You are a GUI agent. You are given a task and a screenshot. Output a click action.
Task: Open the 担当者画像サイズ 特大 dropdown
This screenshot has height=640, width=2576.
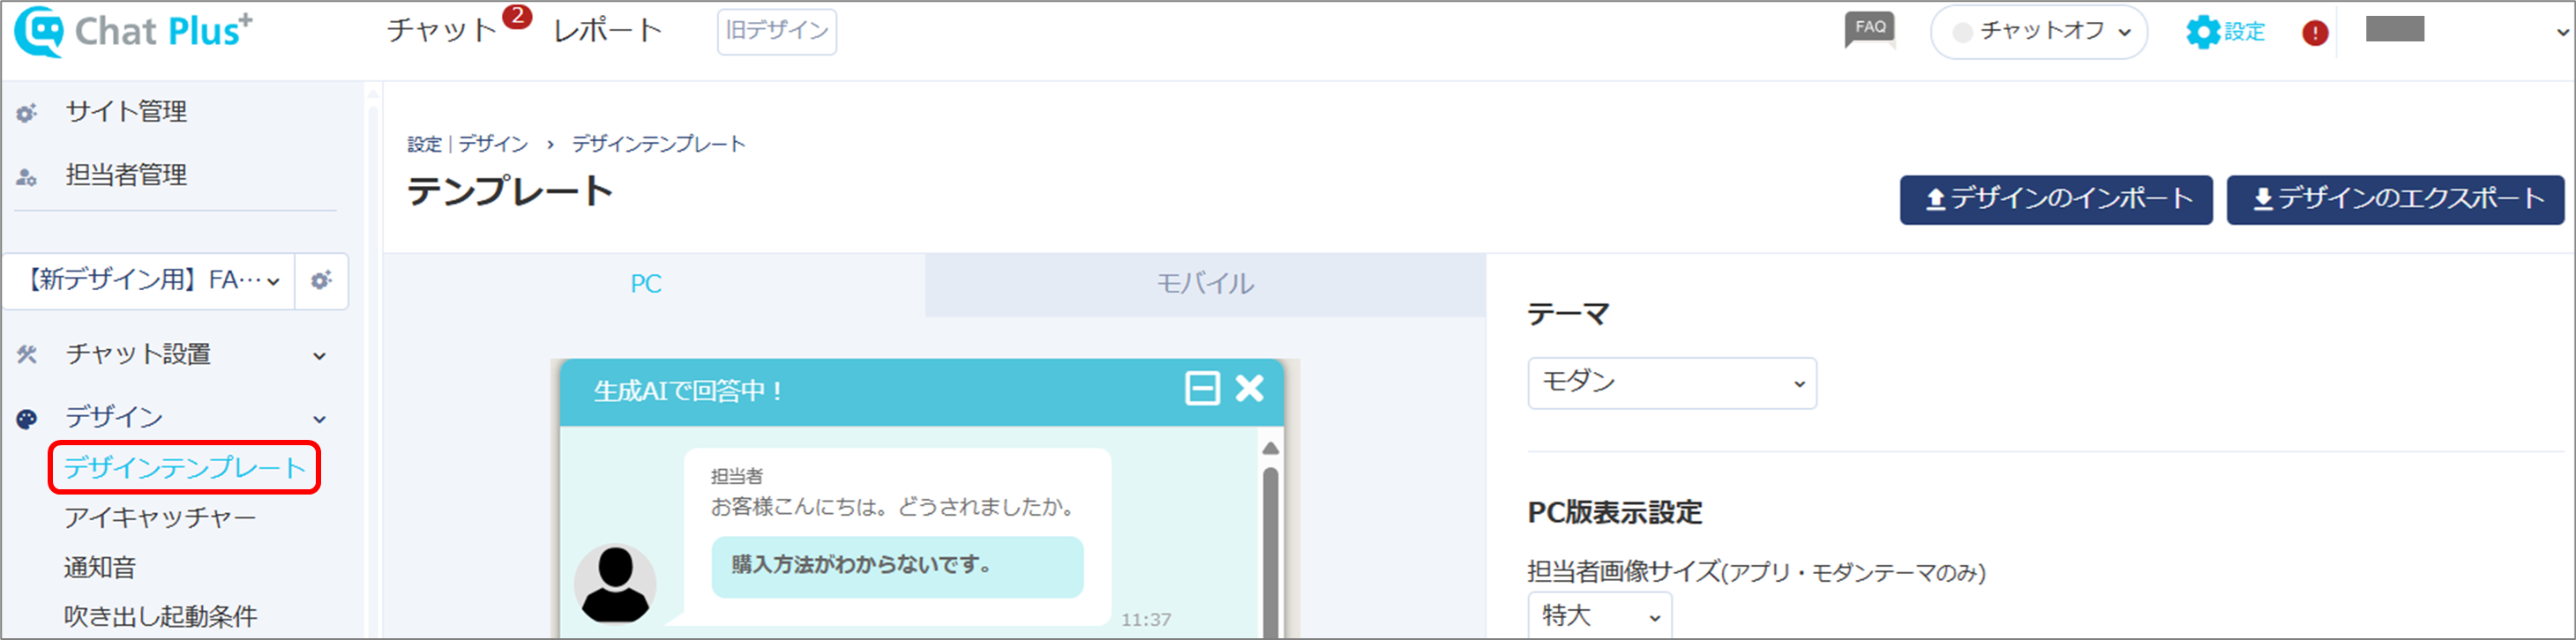(1599, 615)
